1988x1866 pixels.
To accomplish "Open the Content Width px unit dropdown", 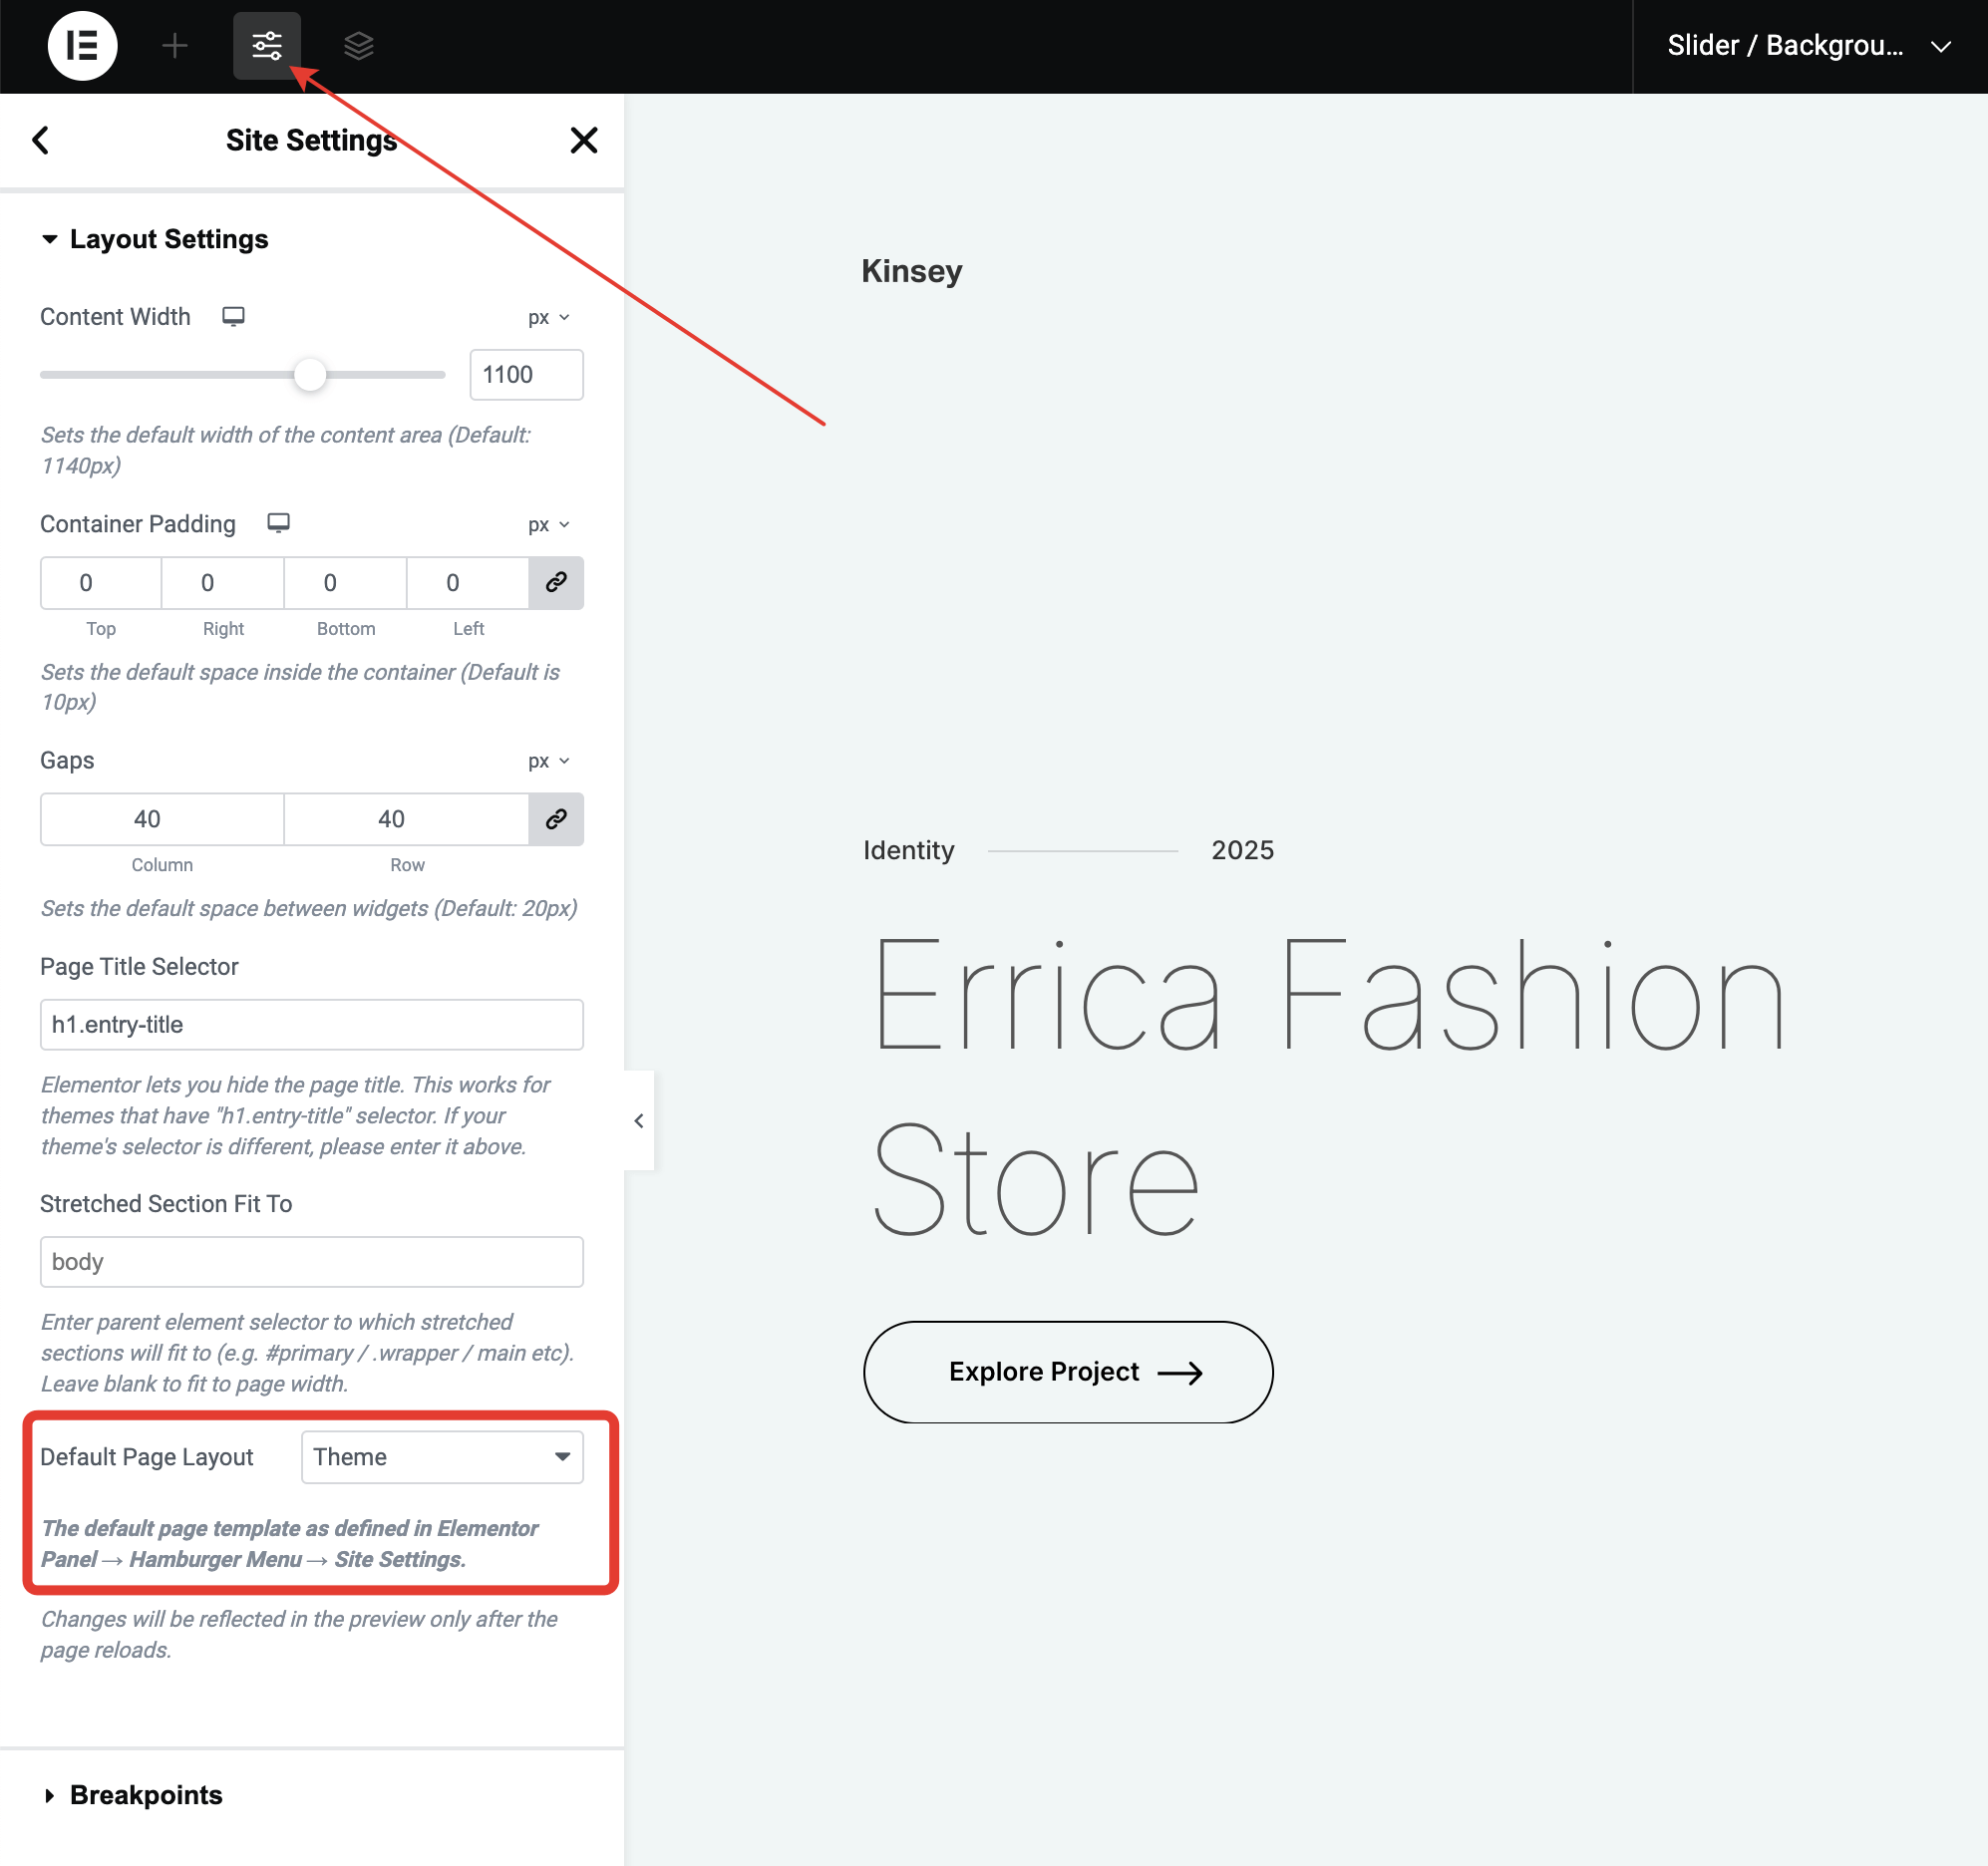I will click(x=548, y=318).
